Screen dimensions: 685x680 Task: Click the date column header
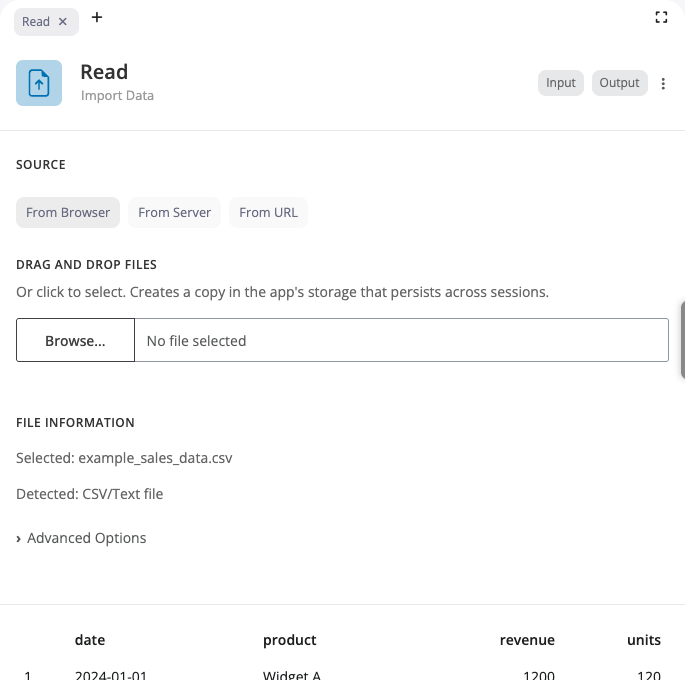point(90,640)
